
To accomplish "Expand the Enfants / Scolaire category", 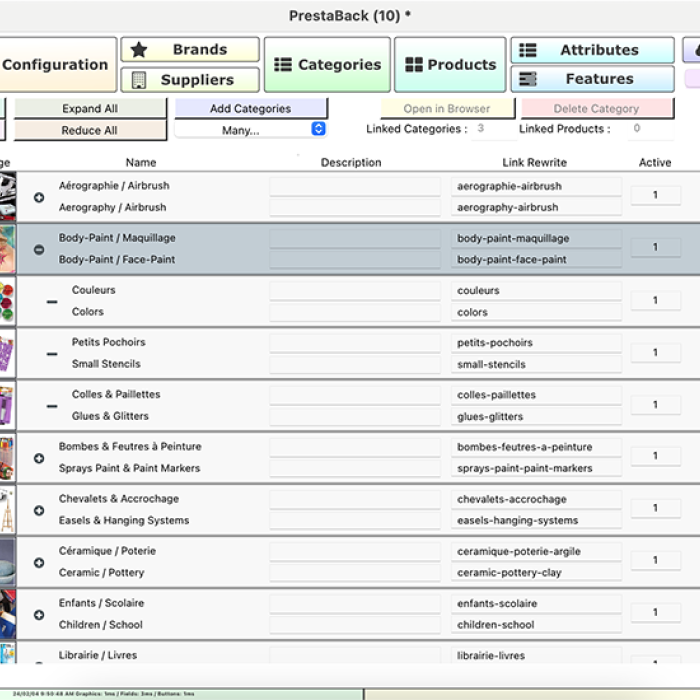I will pyautogui.click(x=39, y=615).
